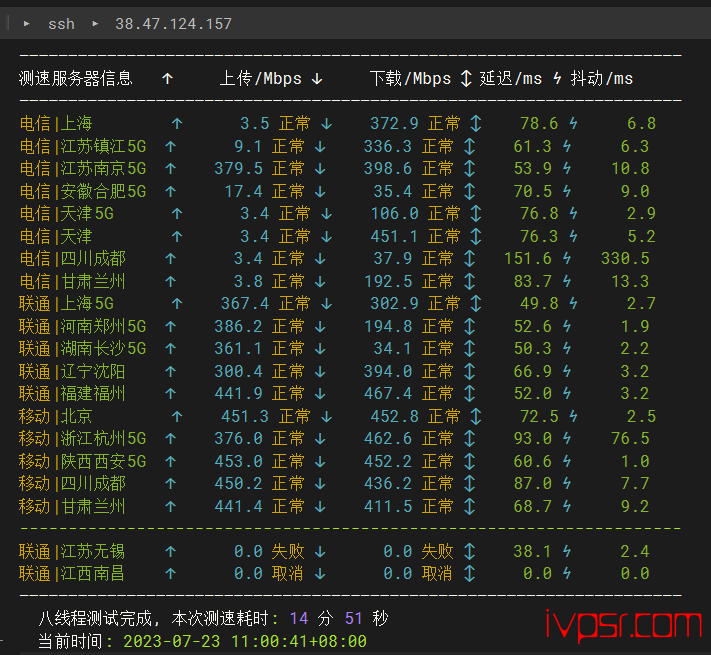Click the download 取消 status in 江西南昌 row
711x655 pixels.
click(437, 574)
